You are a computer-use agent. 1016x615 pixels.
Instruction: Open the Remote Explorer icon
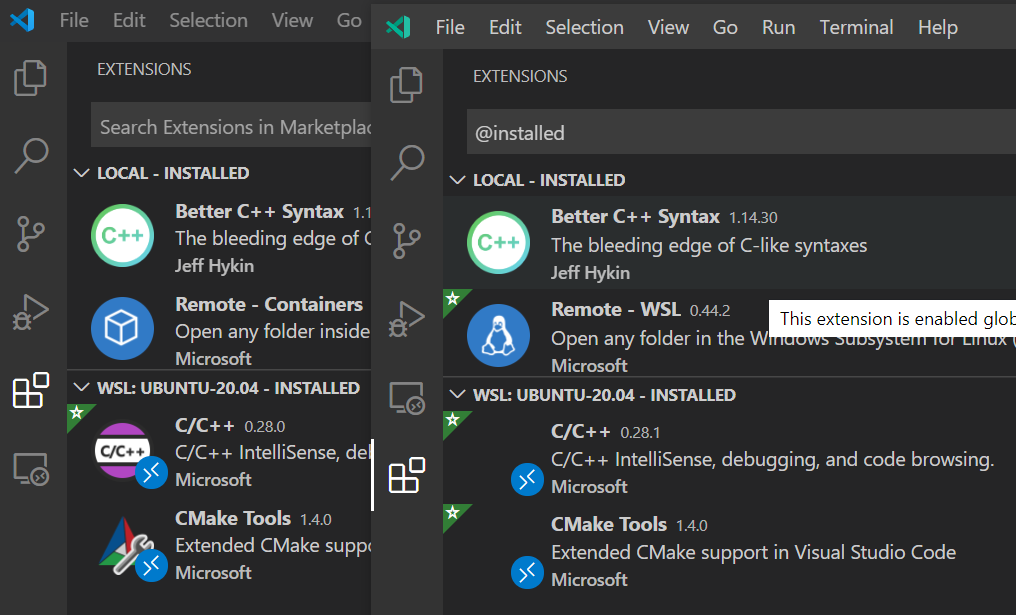coord(407,397)
